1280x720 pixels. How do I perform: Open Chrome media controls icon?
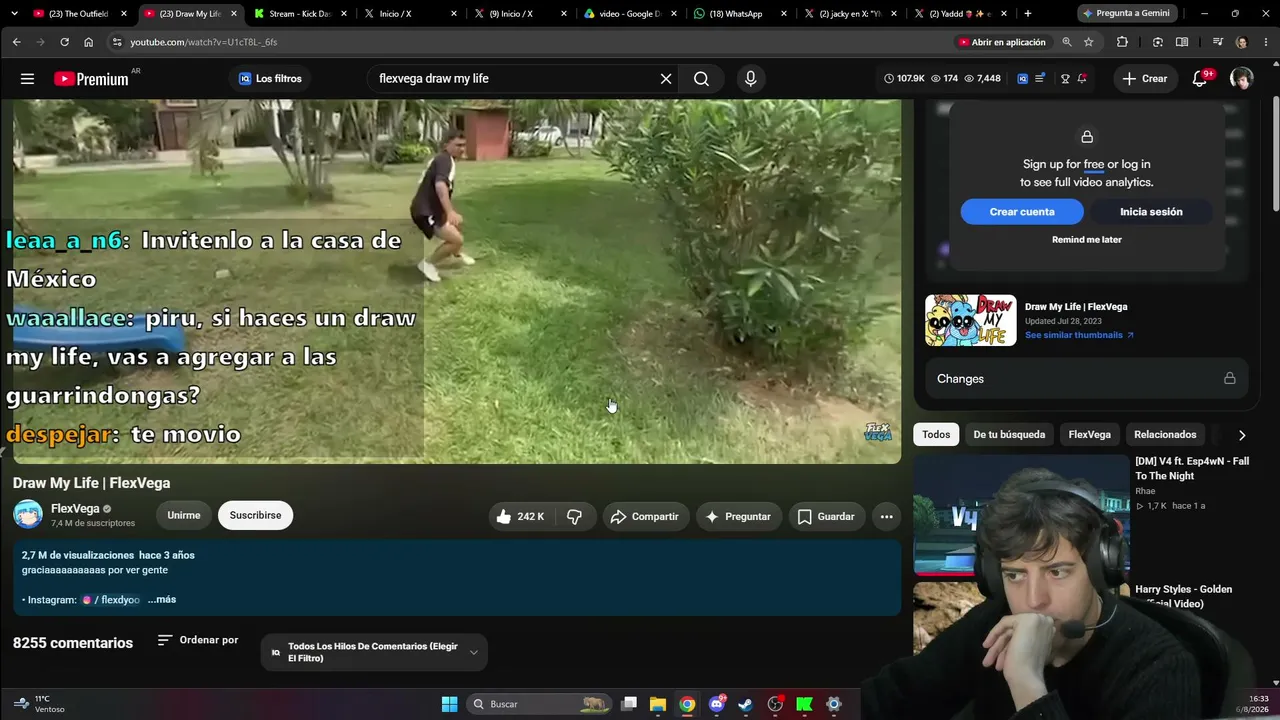1217,42
